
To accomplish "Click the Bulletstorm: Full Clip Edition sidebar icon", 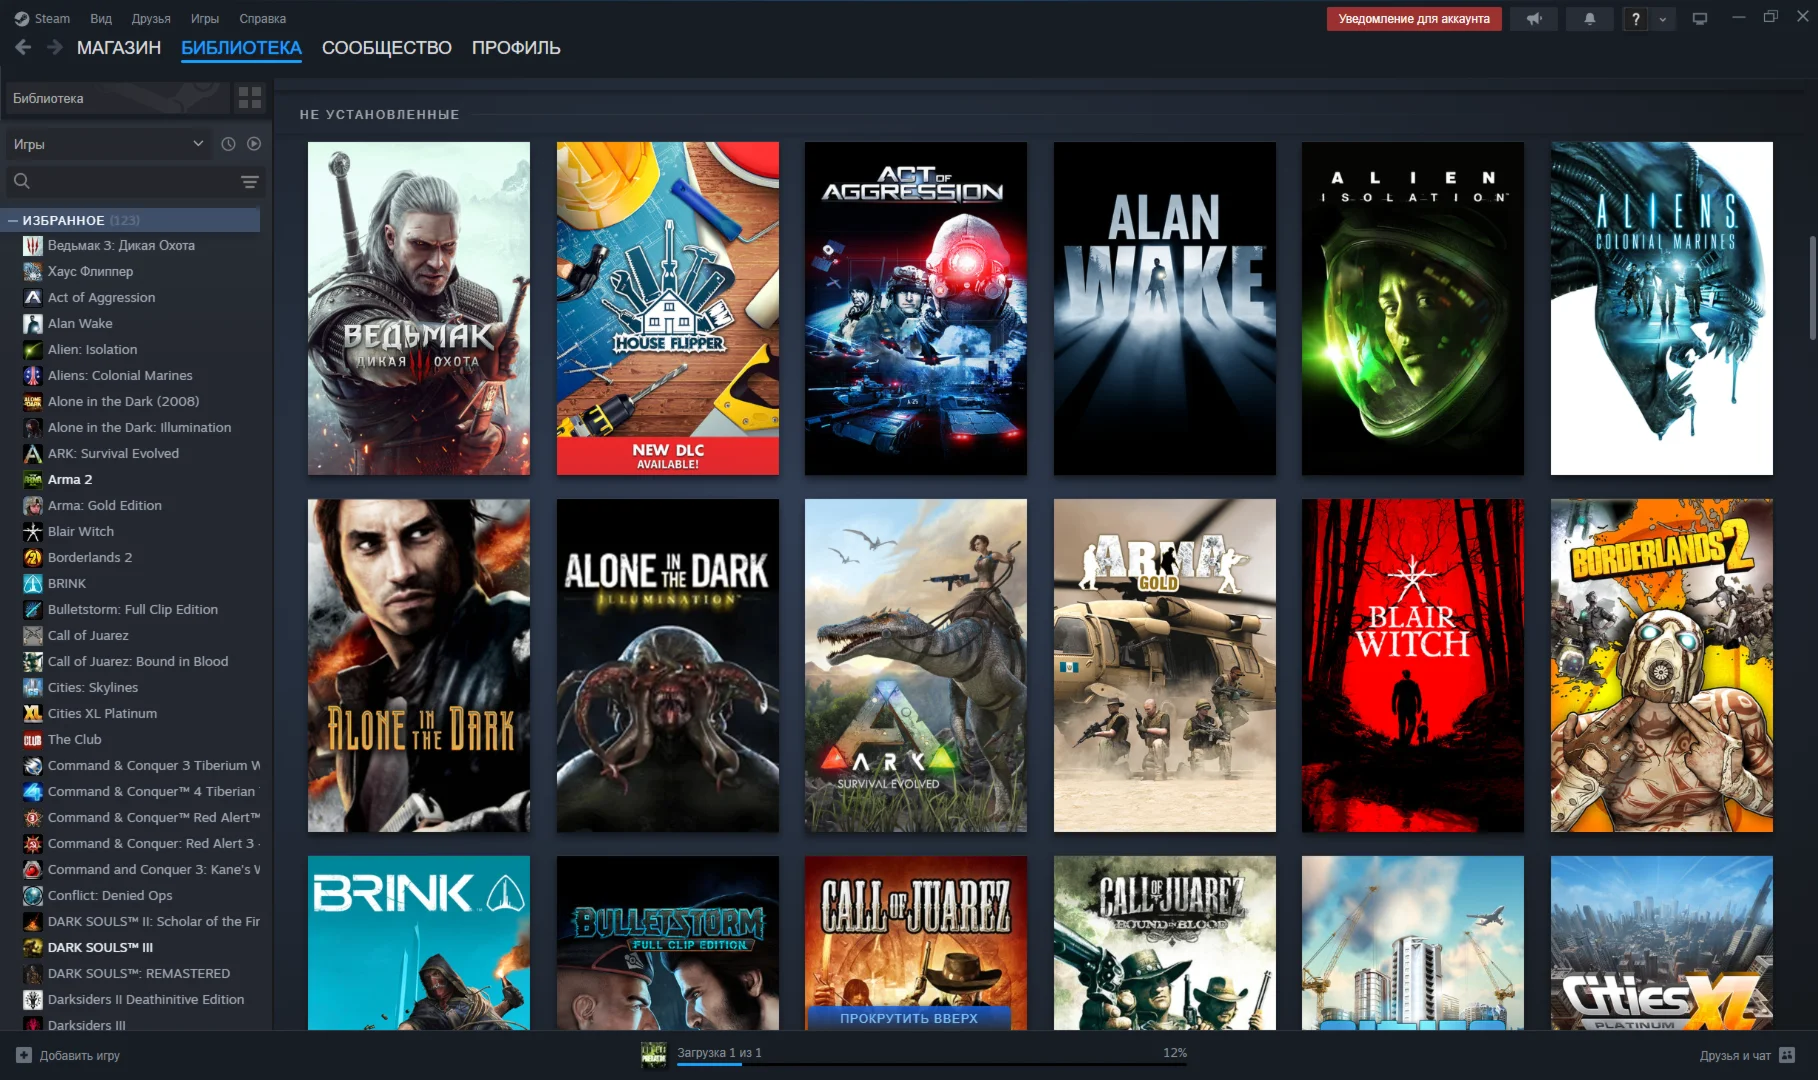I will click(32, 609).
